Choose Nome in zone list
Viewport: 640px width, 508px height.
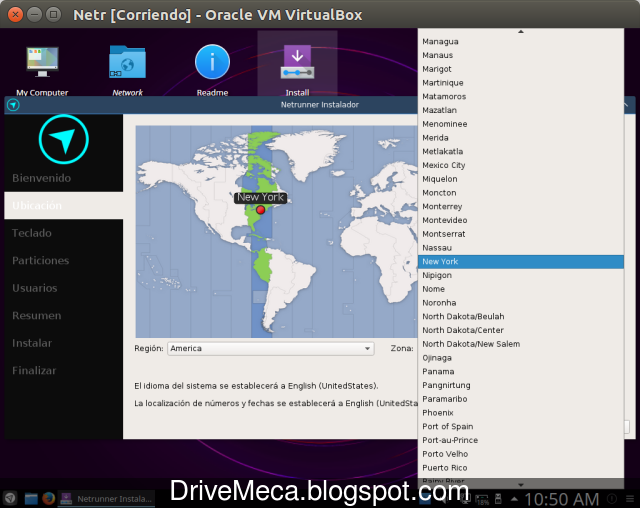521,289
